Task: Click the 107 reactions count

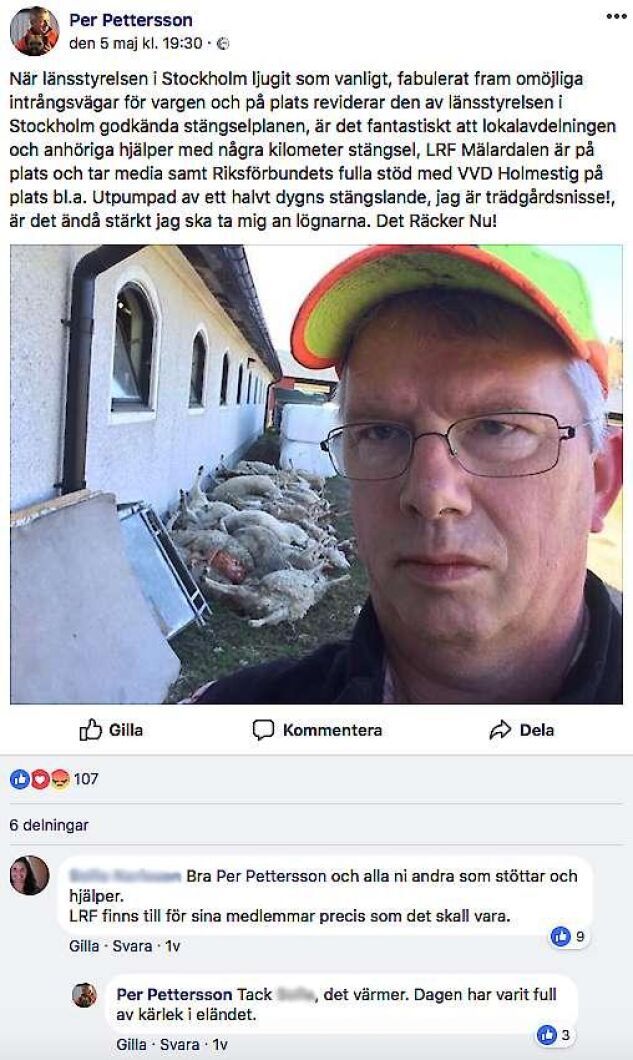Action: [x=86, y=779]
